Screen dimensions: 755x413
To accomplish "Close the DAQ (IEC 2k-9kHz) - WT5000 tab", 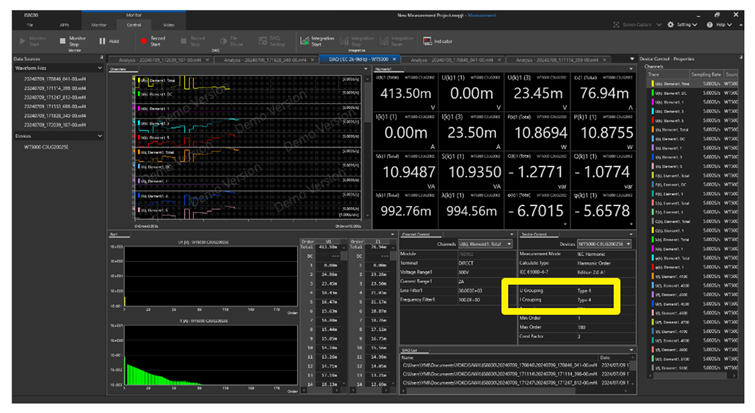I will point(394,59).
